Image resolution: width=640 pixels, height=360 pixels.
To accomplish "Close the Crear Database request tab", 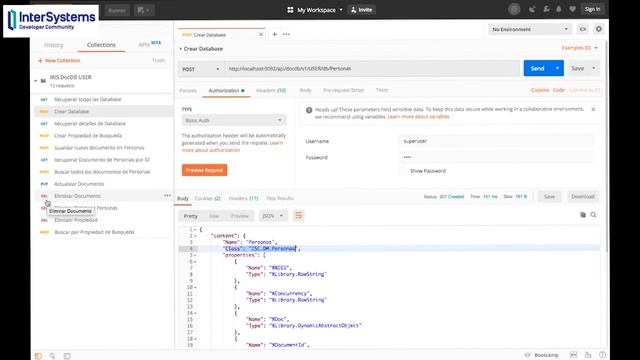I will point(261,34).
